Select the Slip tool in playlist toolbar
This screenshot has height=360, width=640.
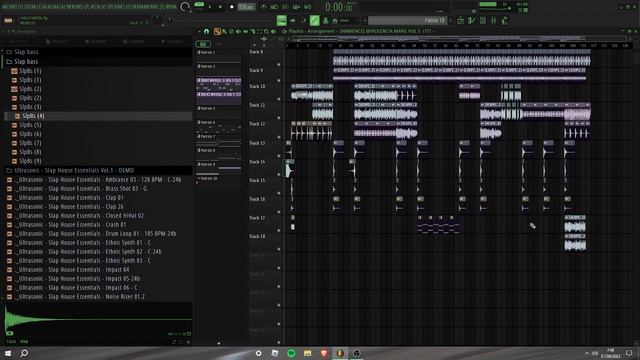[245, 31]
